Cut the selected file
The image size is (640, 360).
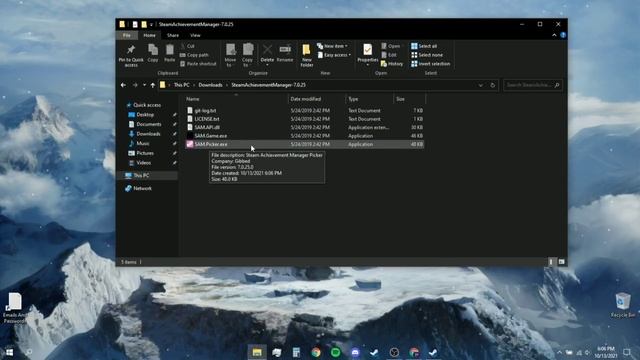[x=188, y=46]
